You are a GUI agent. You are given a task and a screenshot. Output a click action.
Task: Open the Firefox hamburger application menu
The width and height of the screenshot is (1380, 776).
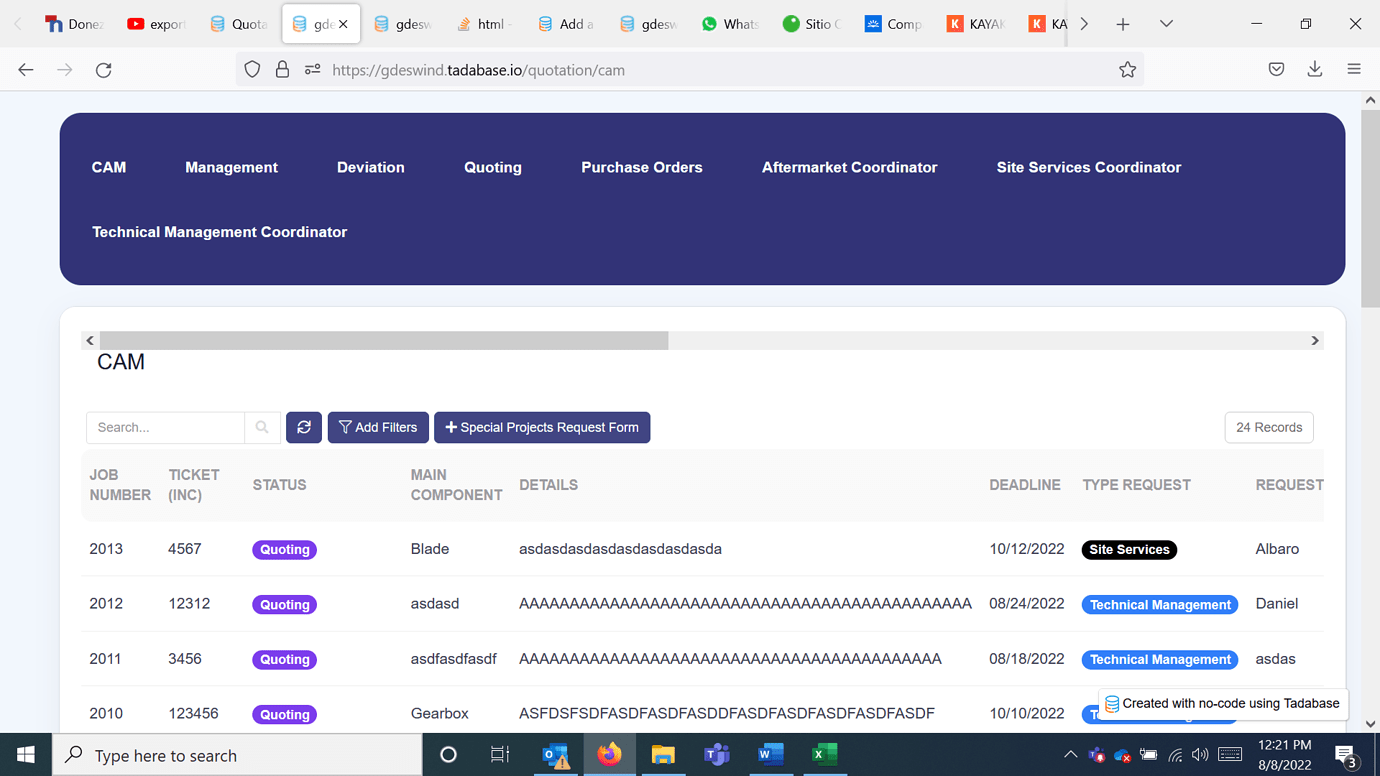[x=1354, y=70]
